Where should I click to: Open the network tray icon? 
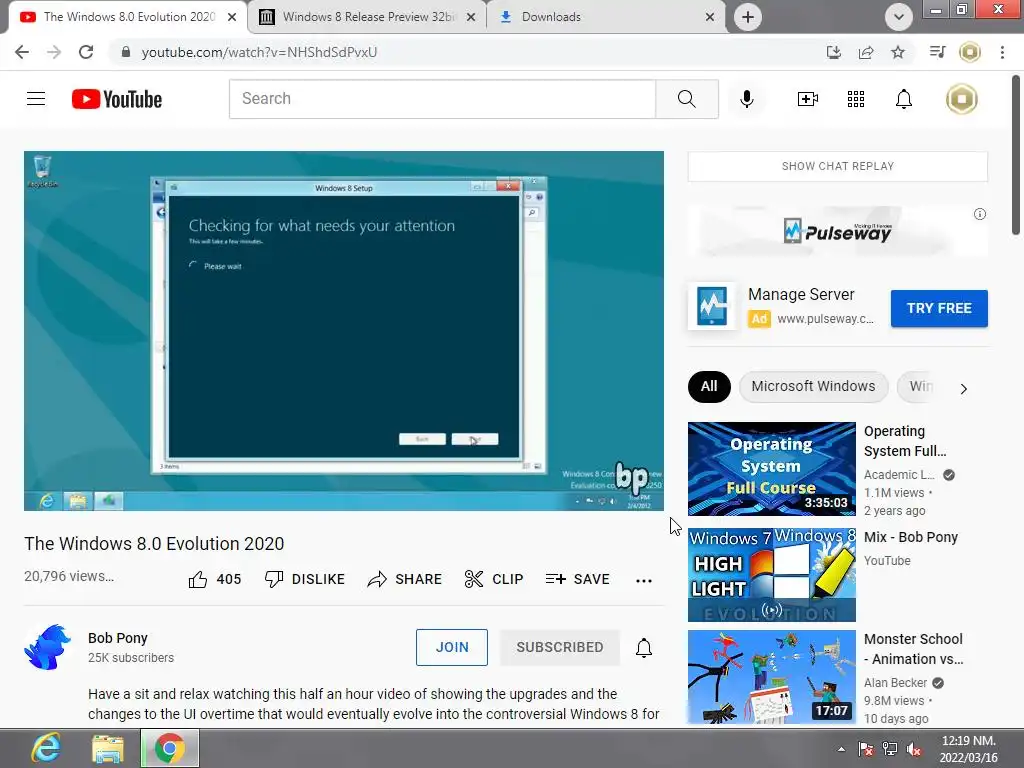click(889, 750)
